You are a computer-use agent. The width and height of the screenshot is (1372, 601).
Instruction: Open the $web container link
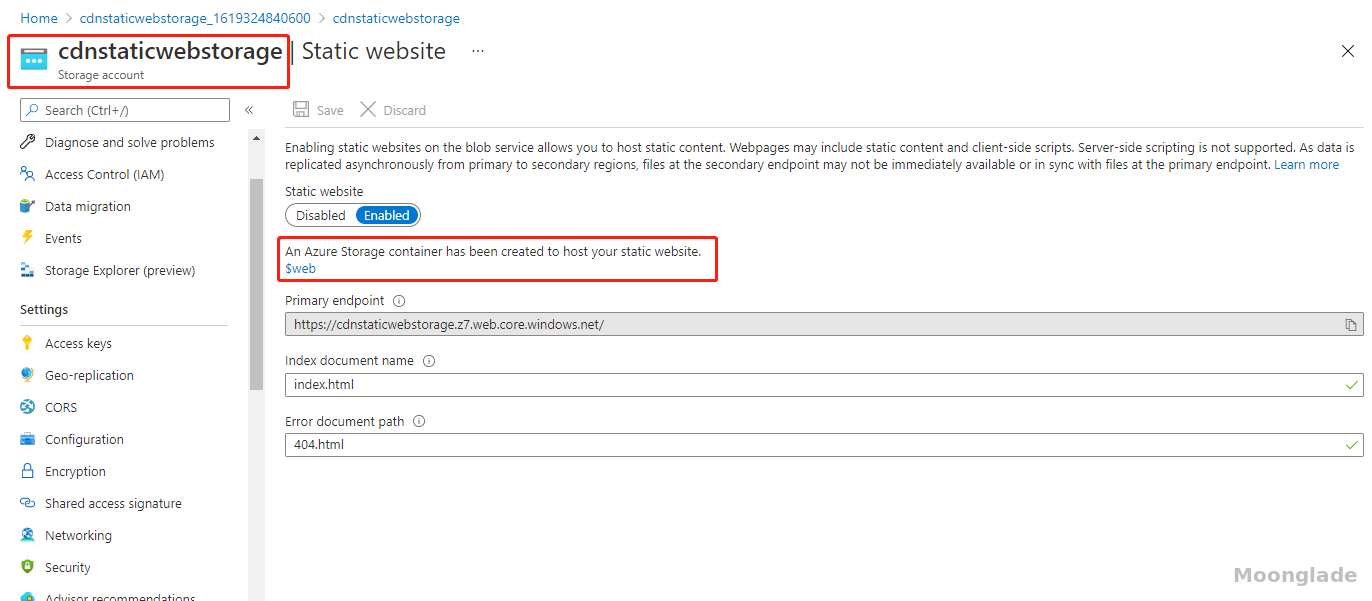[x=301, y=268]
